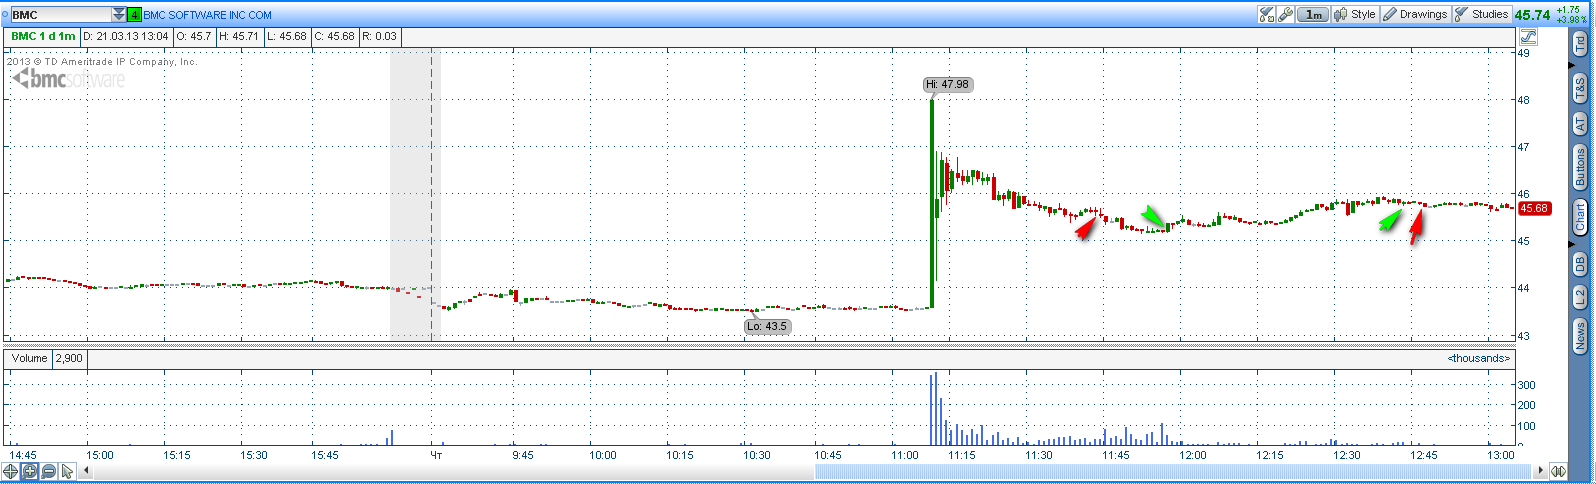Open the Style candlestick menu
The image size is (1596, 484).
coord(1355,14)
